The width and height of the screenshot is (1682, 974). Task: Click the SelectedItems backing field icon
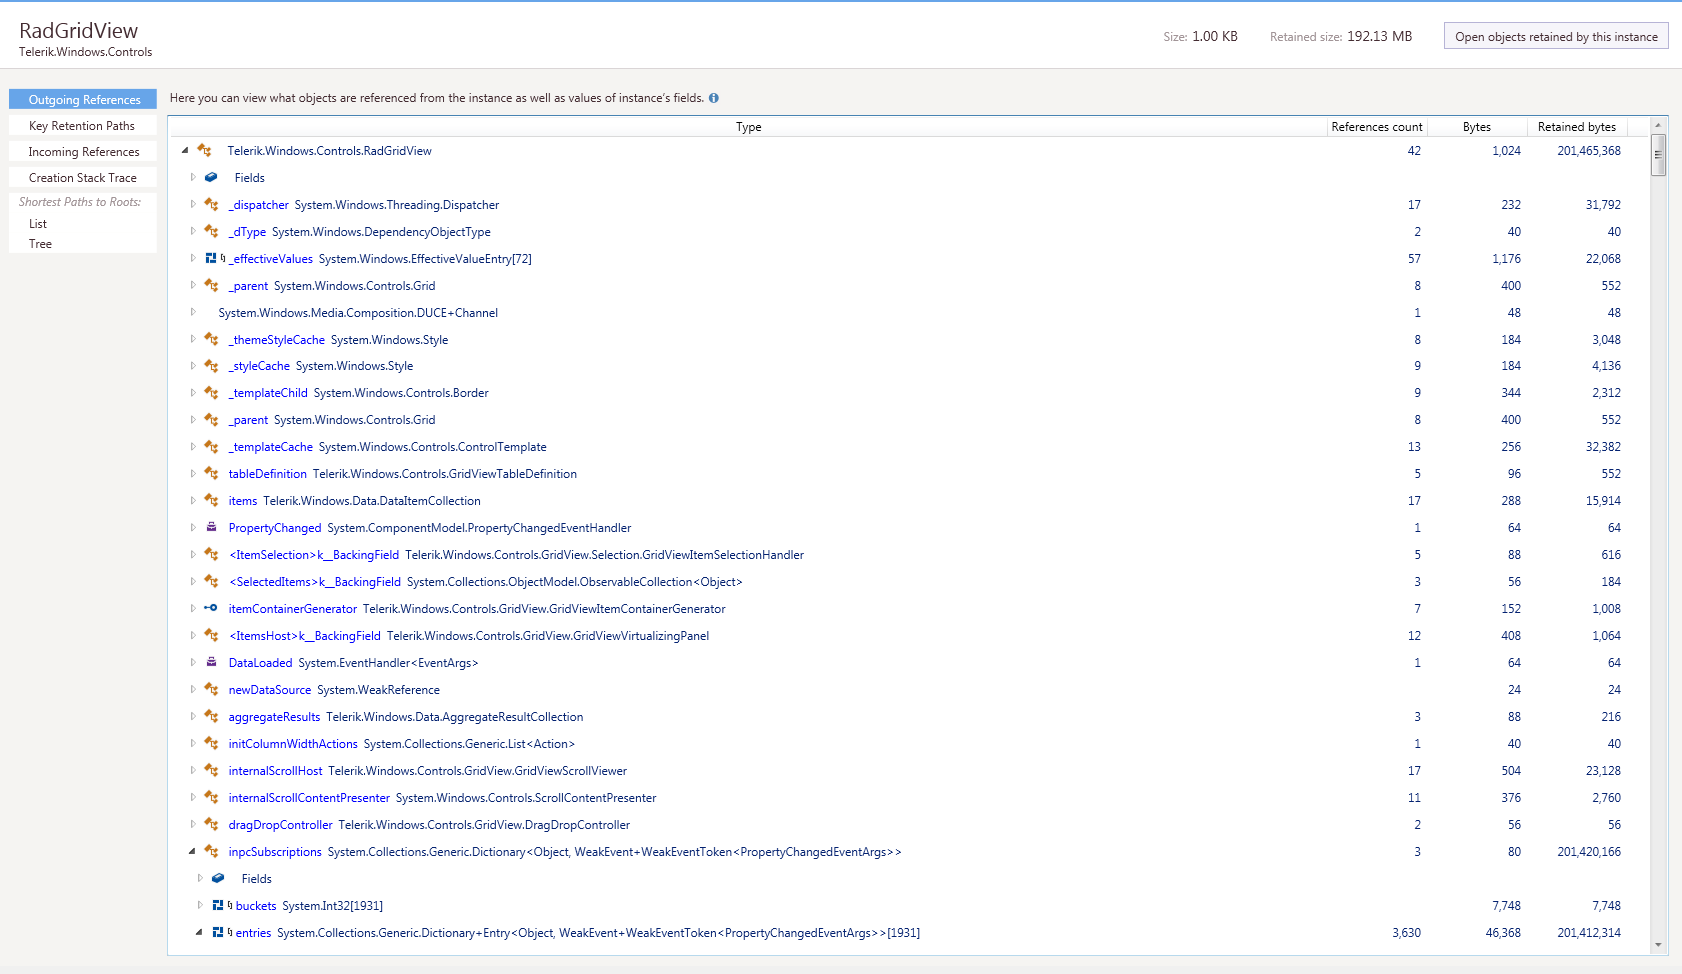(211, 582)
